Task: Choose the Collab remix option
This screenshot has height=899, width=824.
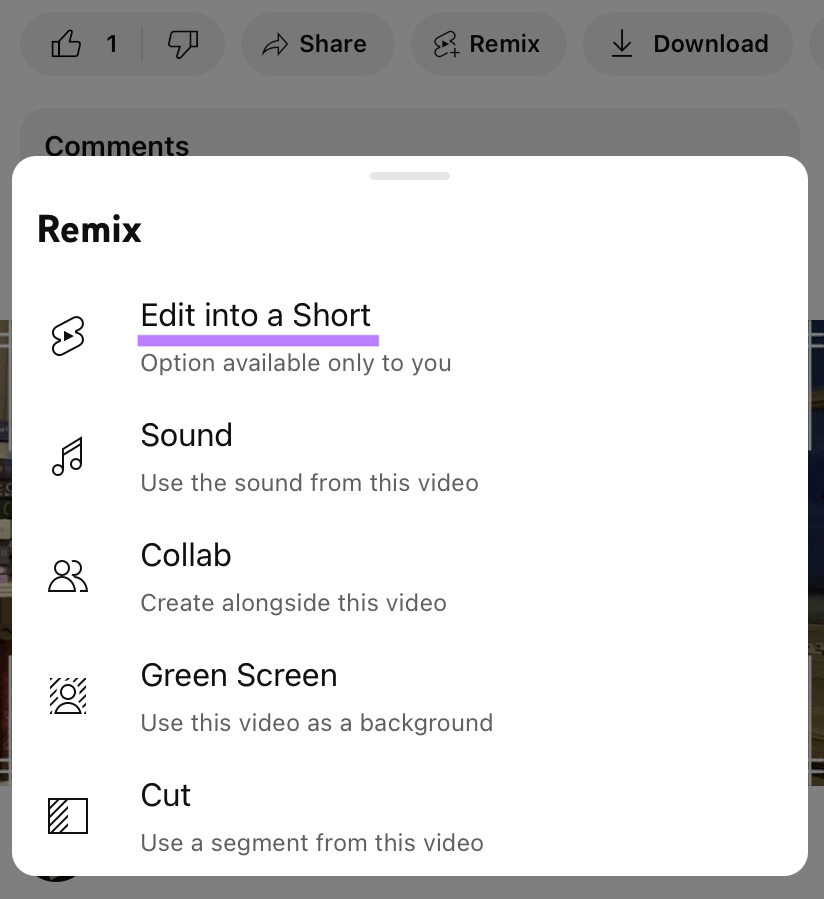Action: click(409, 577)
